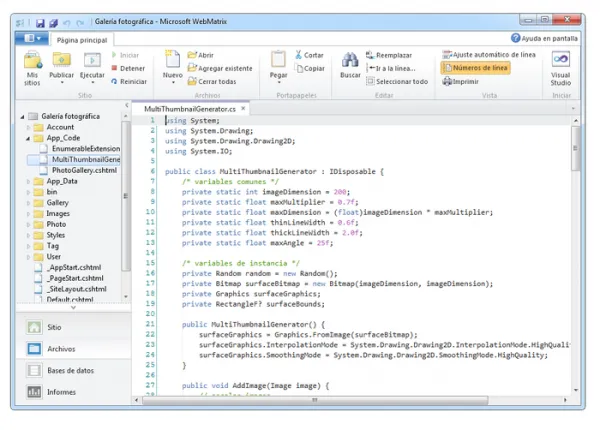Close the MultiThumbnailGenerator.cs tab
Image resolution: width=600 pixels, height=430 pixels.
click(x=243, y=109)
